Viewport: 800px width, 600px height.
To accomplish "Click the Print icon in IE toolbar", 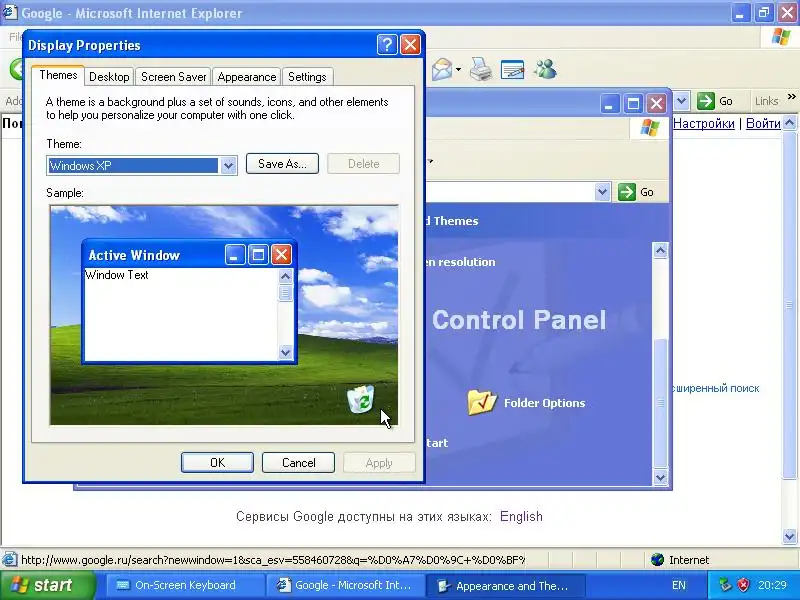I will pos(481,69).
